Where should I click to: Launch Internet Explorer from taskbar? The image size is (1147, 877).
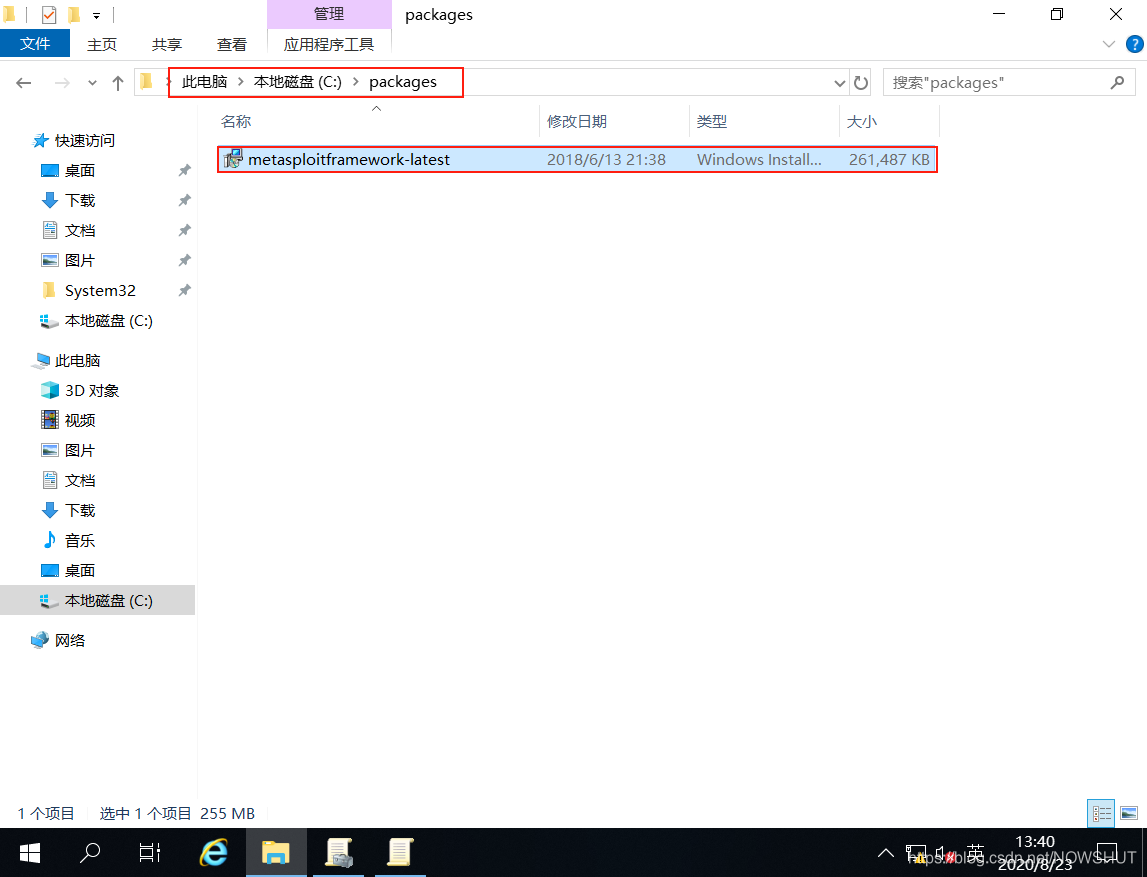[x=214, y=852]
